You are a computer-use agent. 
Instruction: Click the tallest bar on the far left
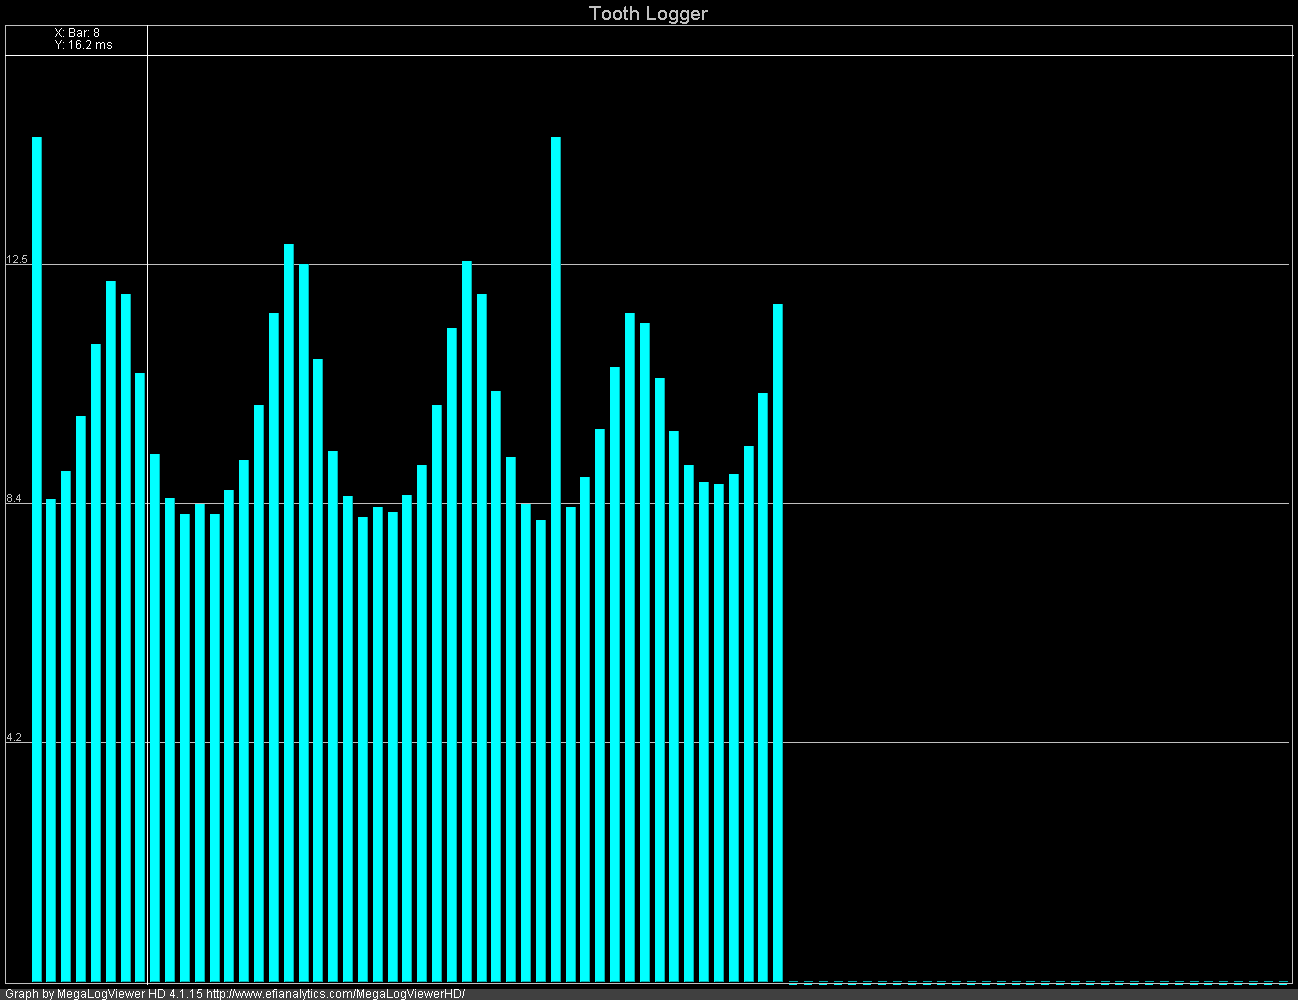(37, 400)
